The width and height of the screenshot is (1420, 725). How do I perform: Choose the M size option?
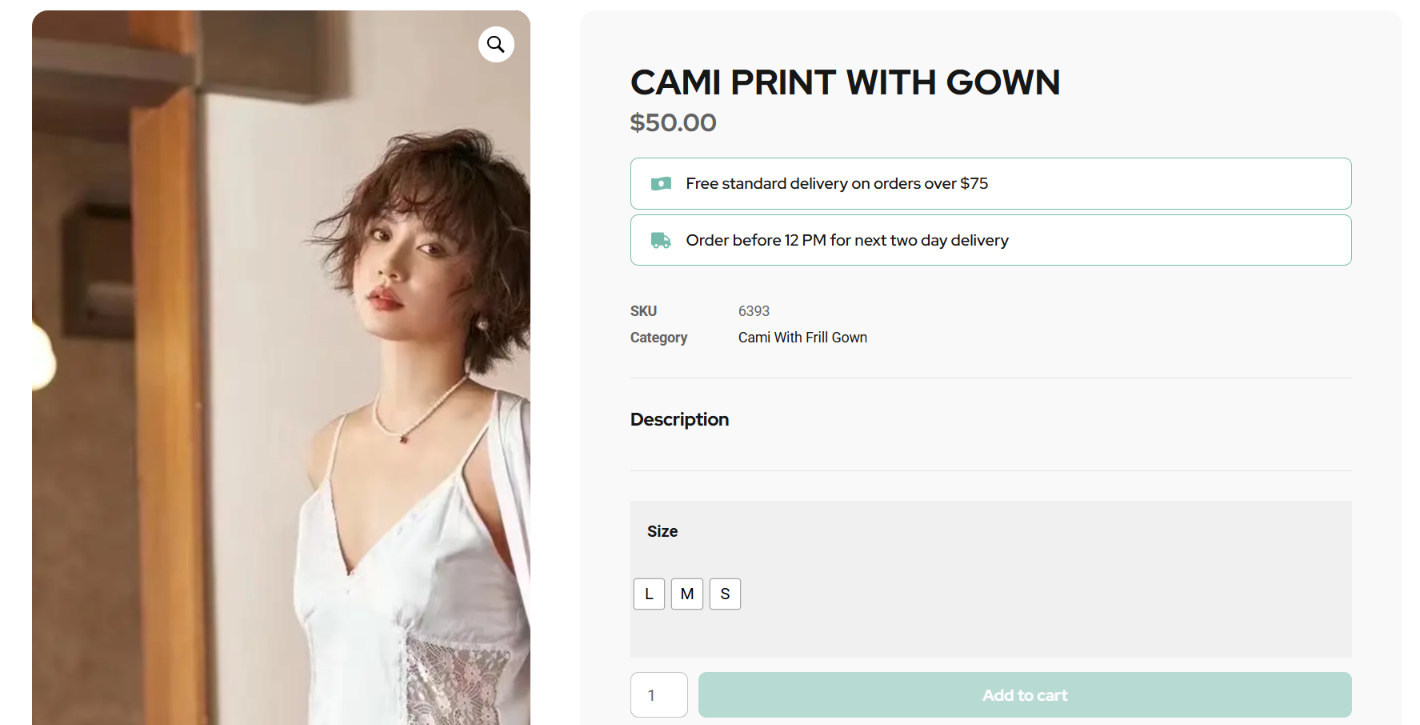click(x=687, y=594)
